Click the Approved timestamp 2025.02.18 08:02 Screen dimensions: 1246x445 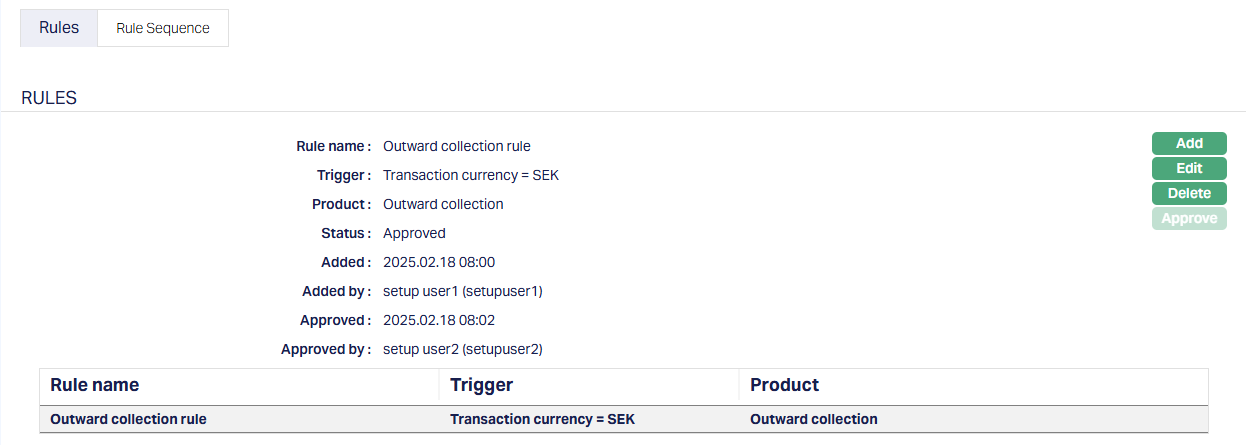click(x=439, y=320)
